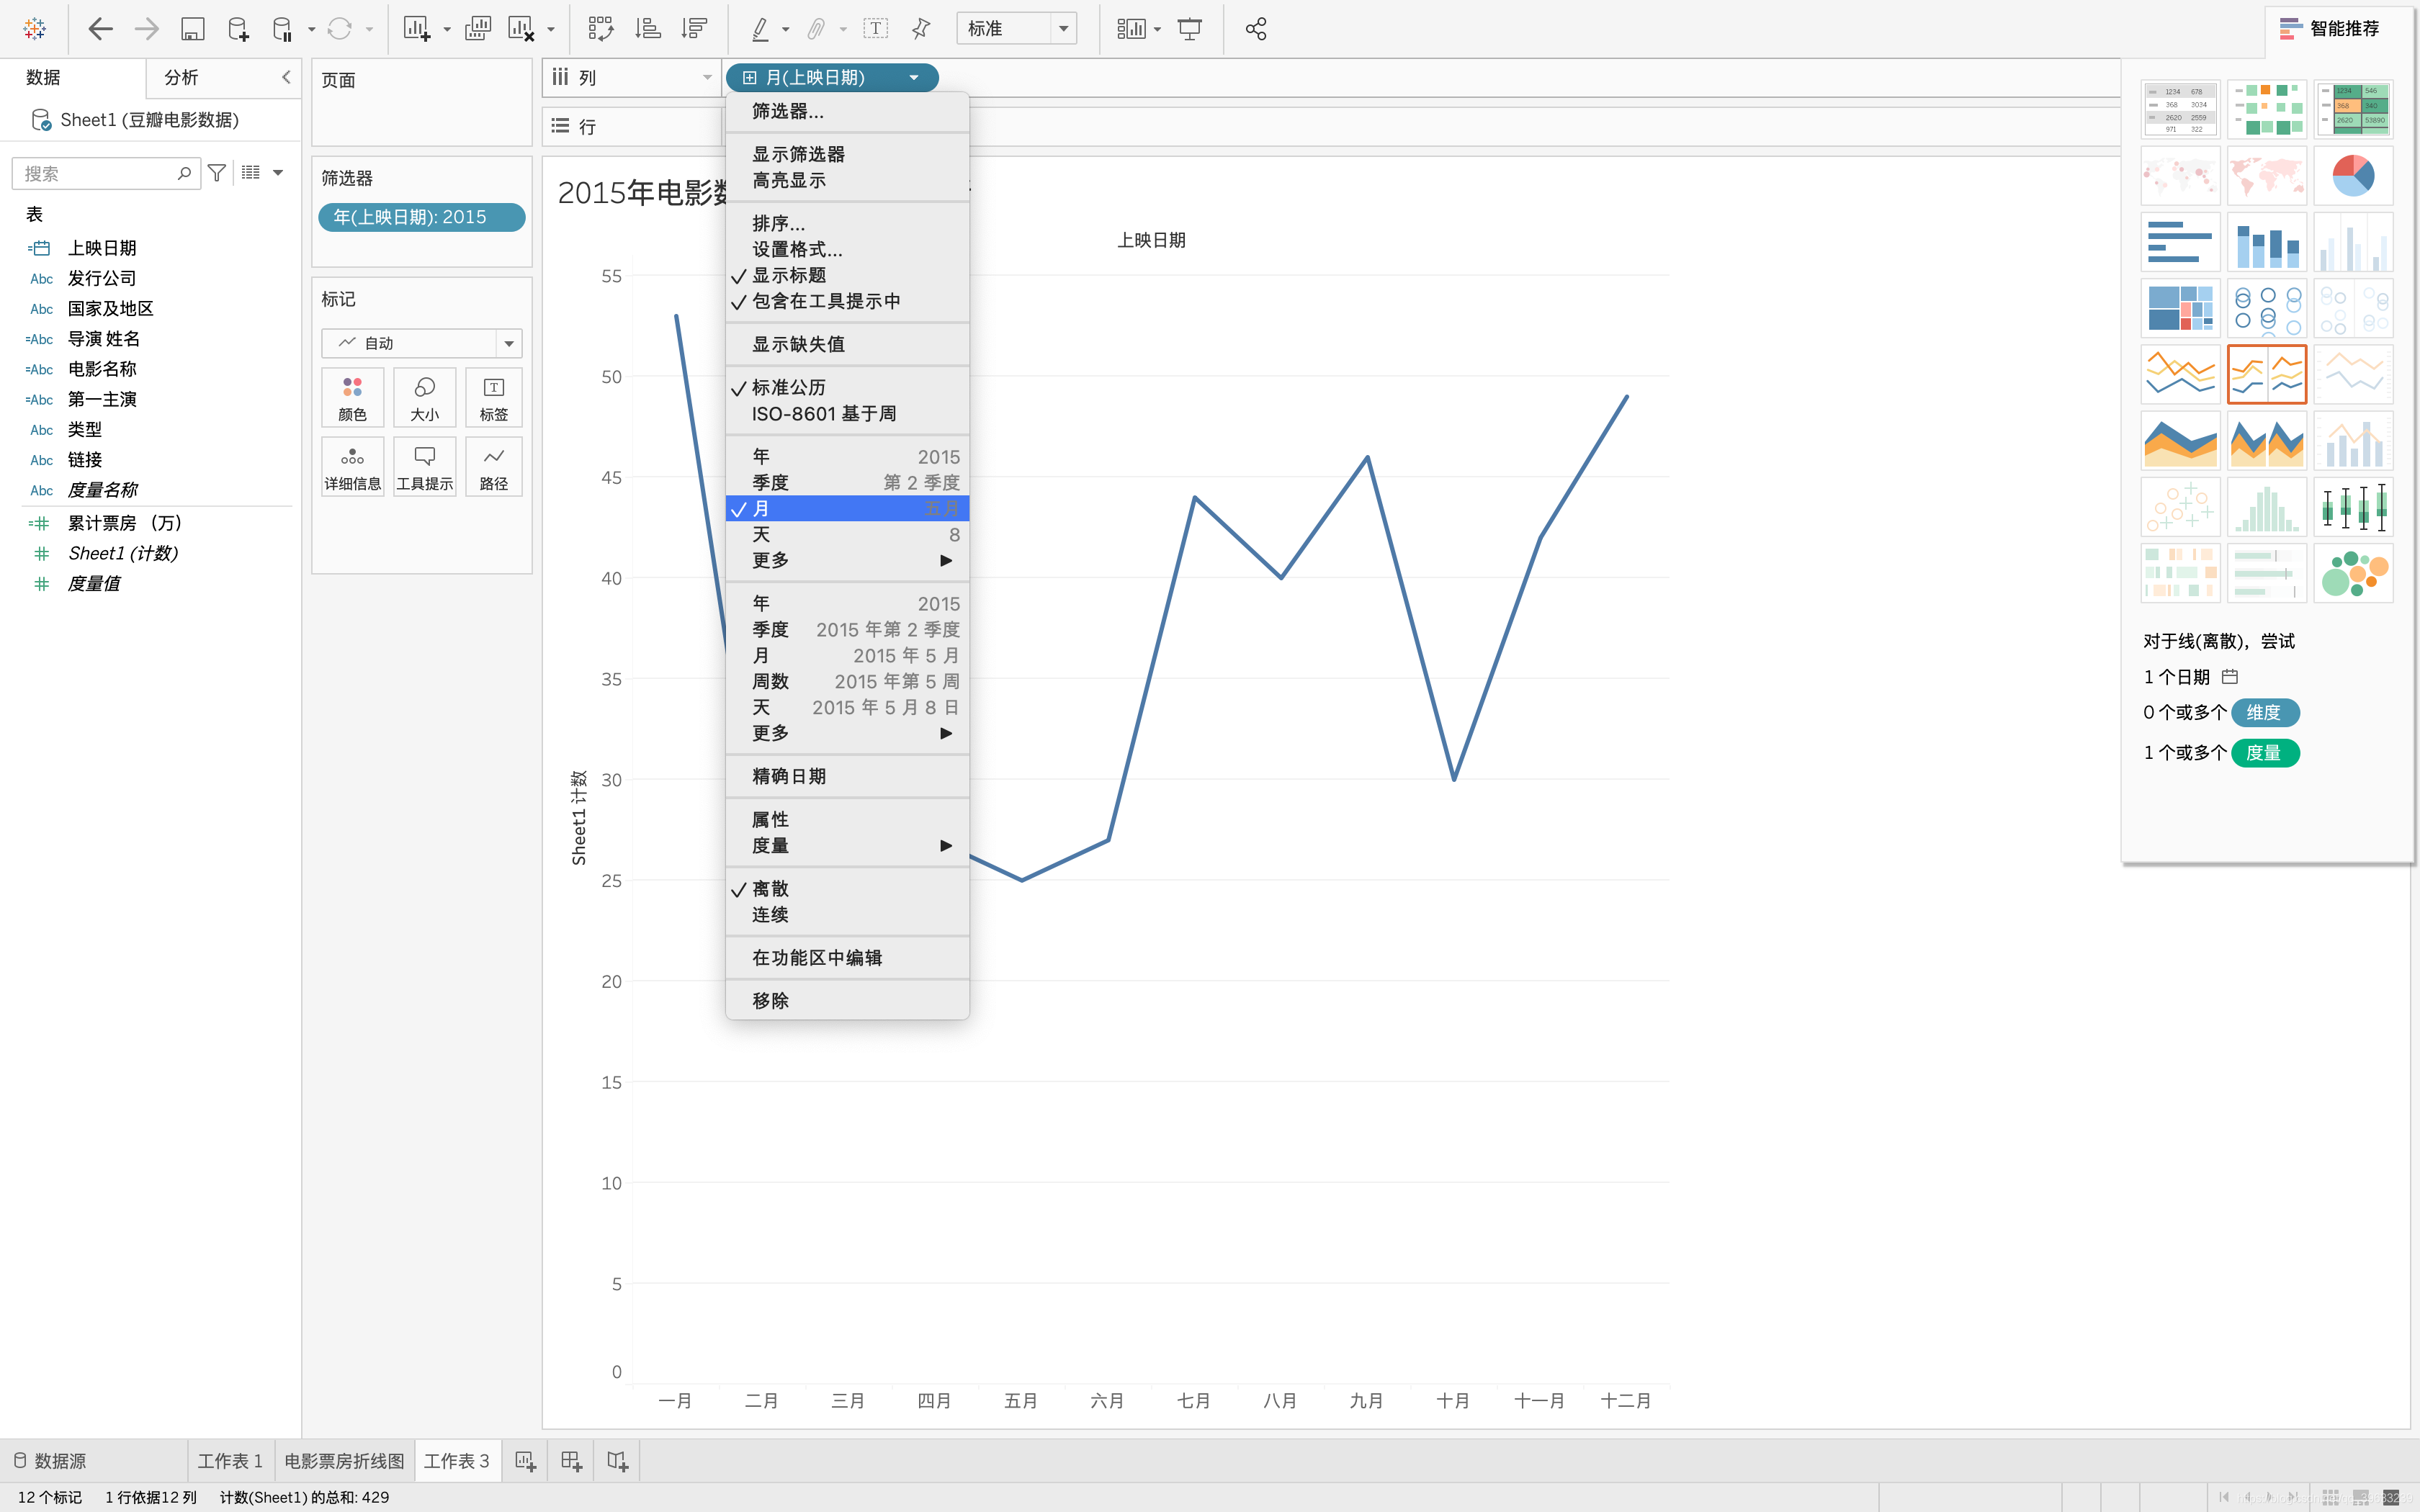Open the 工具提示 marks card
This screenshot has width=2420, height=1512.
424,467
